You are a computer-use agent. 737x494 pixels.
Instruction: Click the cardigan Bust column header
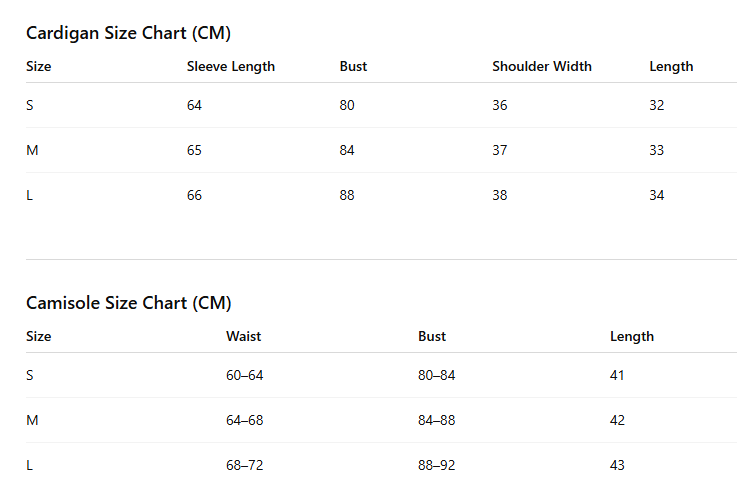353,66
